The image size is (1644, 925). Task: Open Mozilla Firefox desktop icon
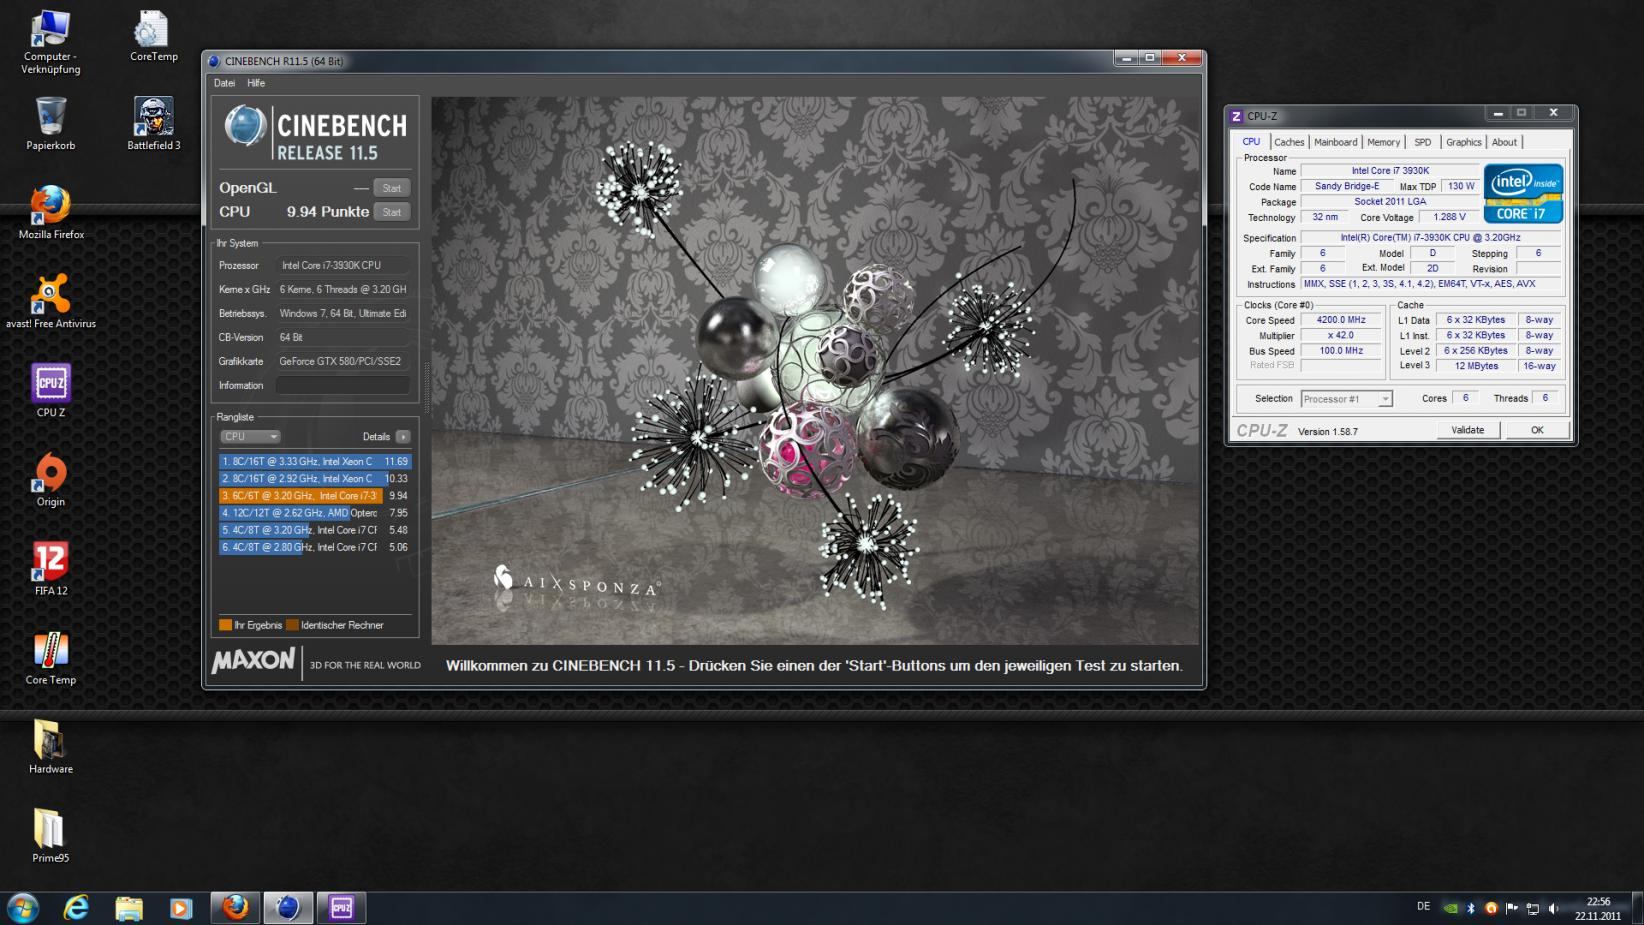50,212
